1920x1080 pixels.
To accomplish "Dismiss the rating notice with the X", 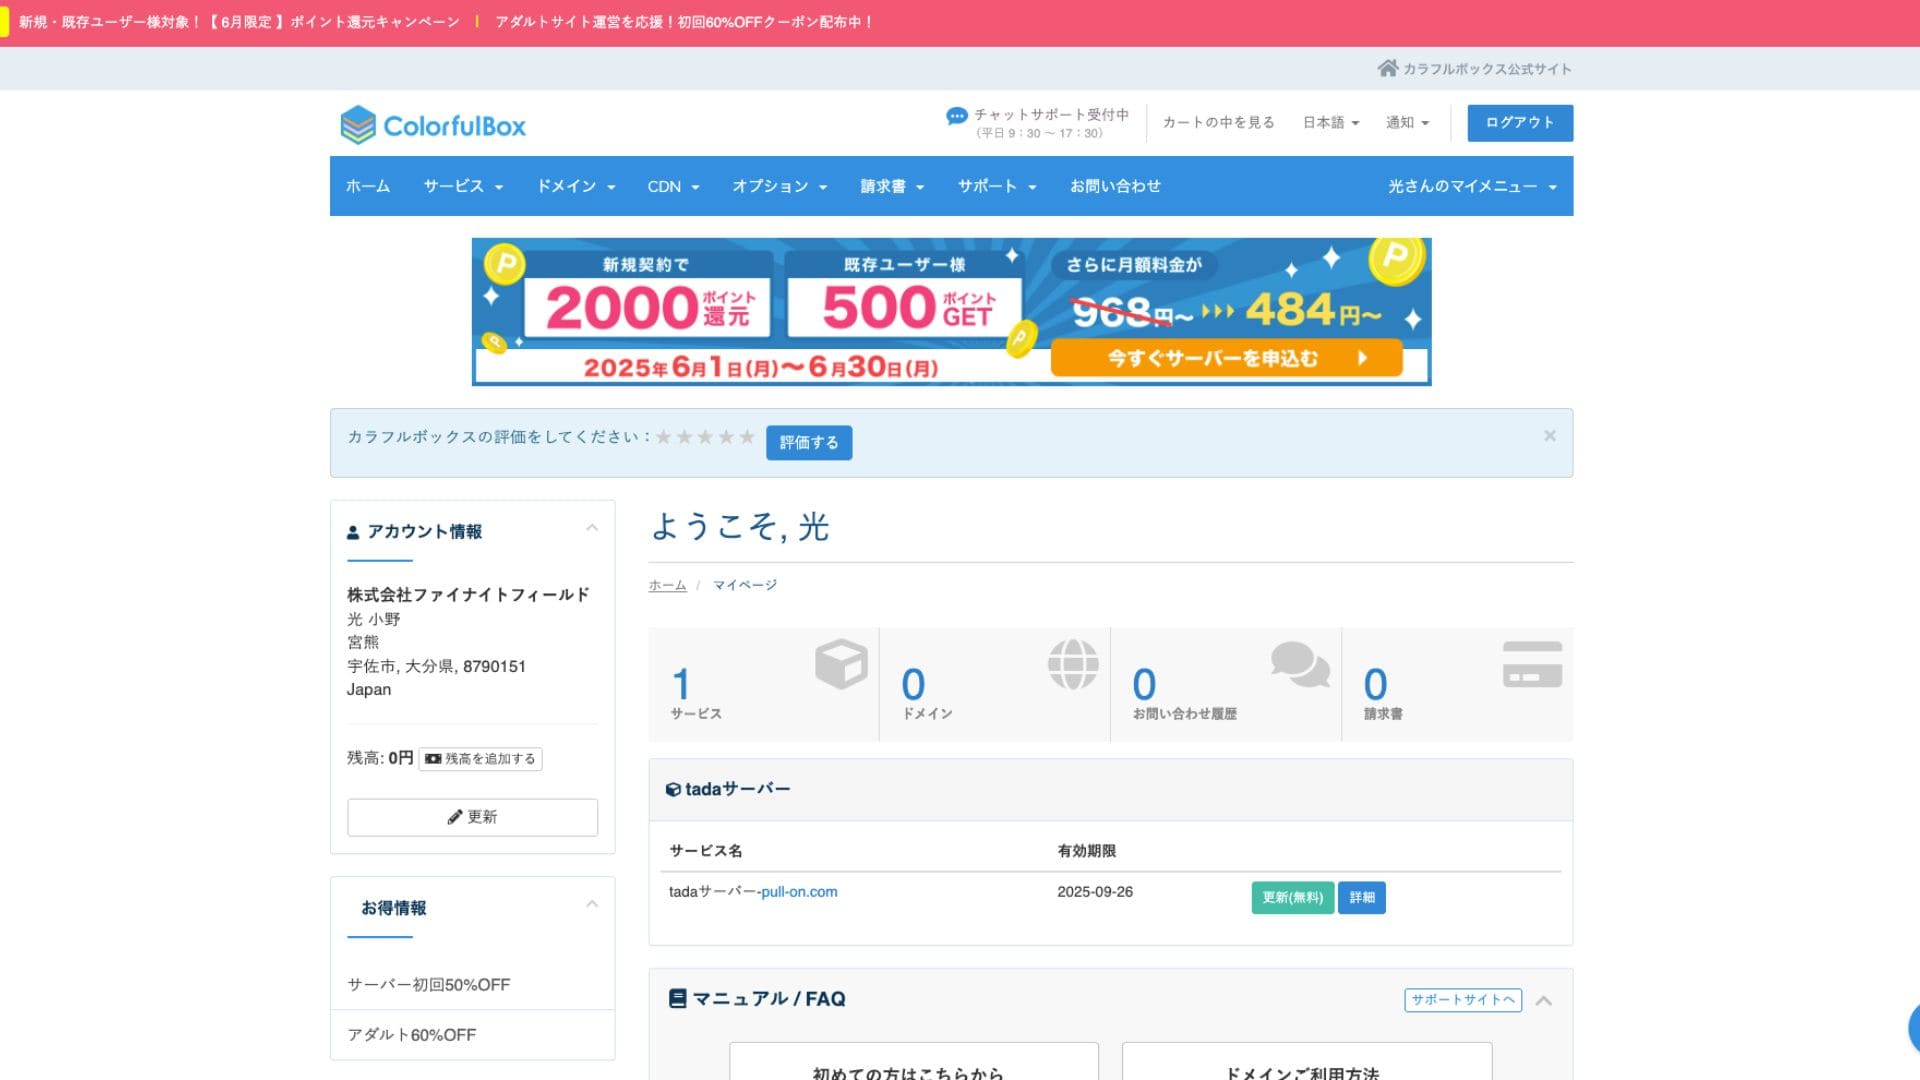I will tap(1549, 436).
